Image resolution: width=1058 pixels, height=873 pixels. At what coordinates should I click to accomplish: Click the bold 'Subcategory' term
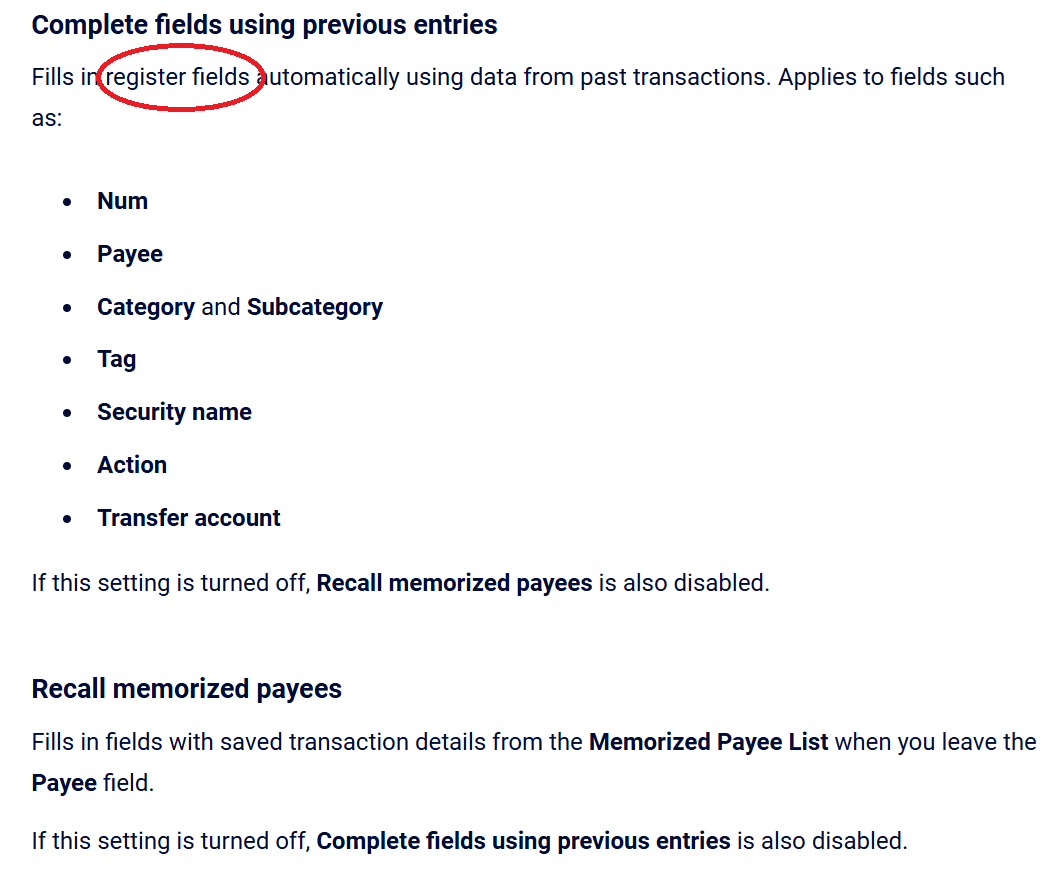click(314, 307)
